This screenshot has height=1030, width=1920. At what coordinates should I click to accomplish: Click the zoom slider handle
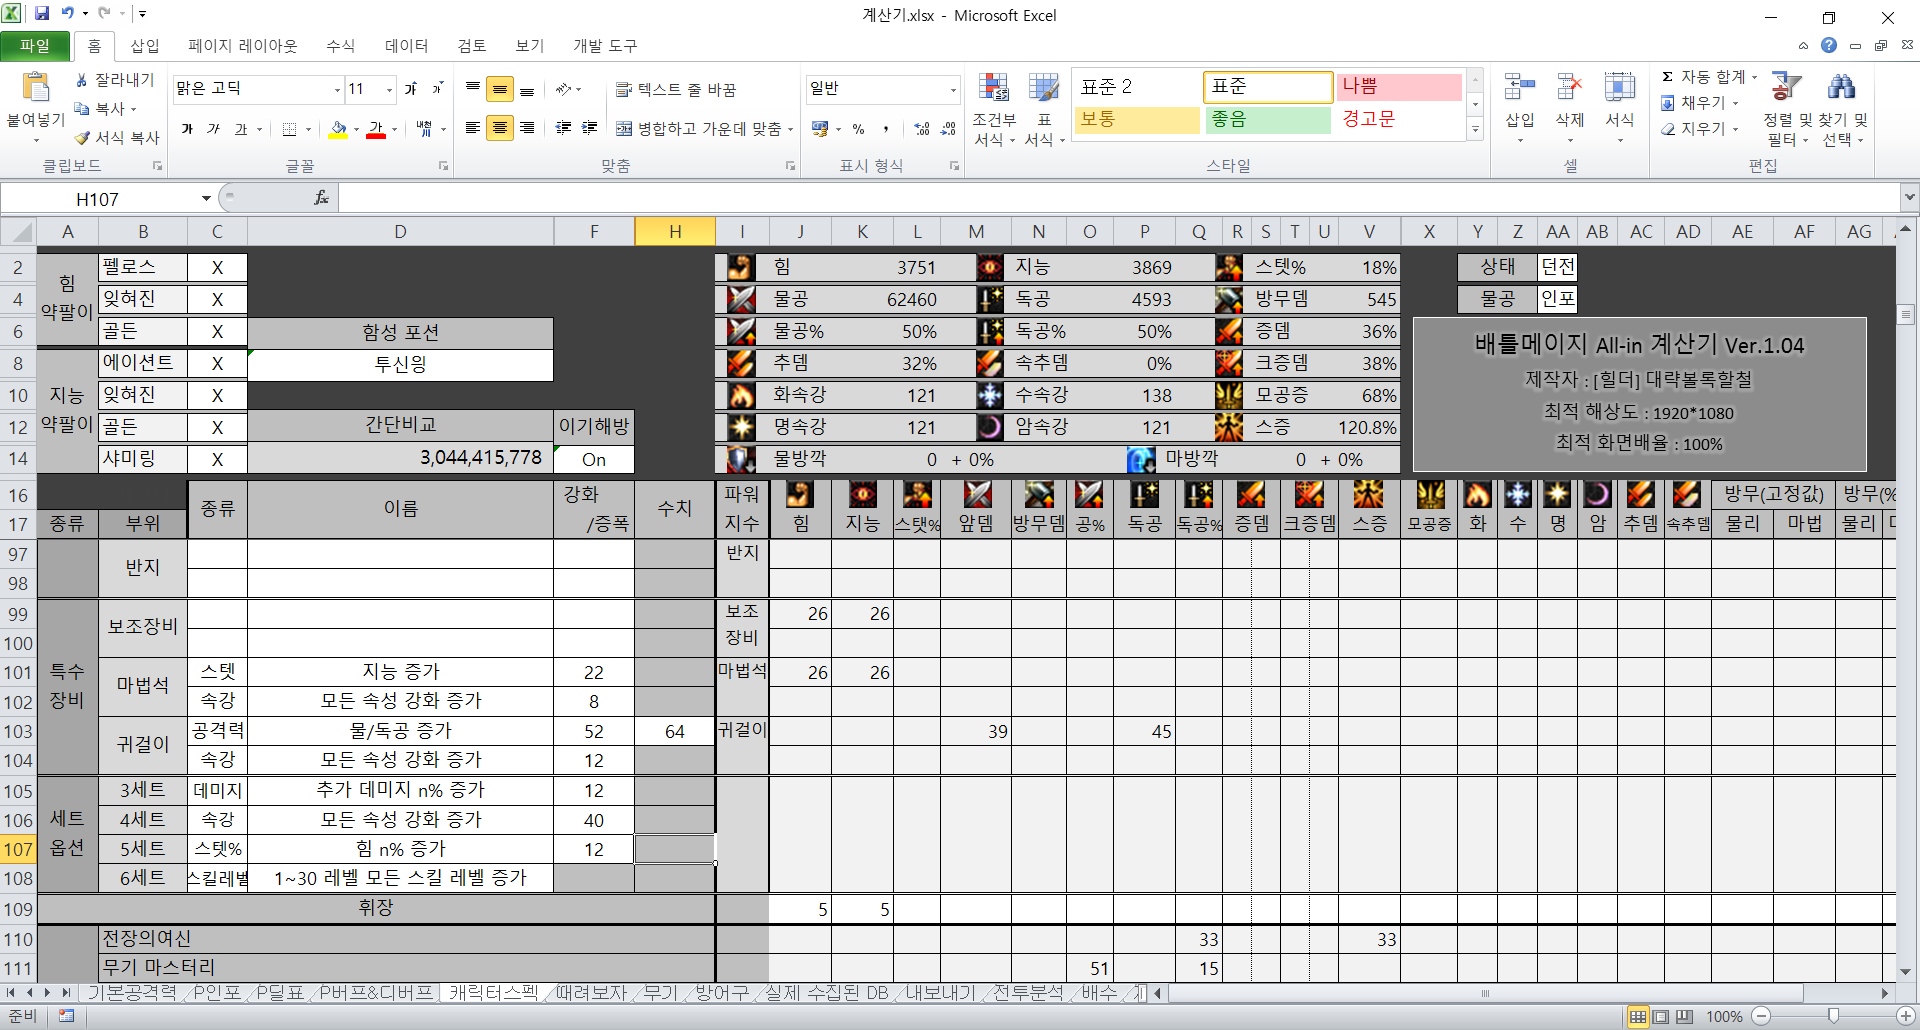1833,1016
